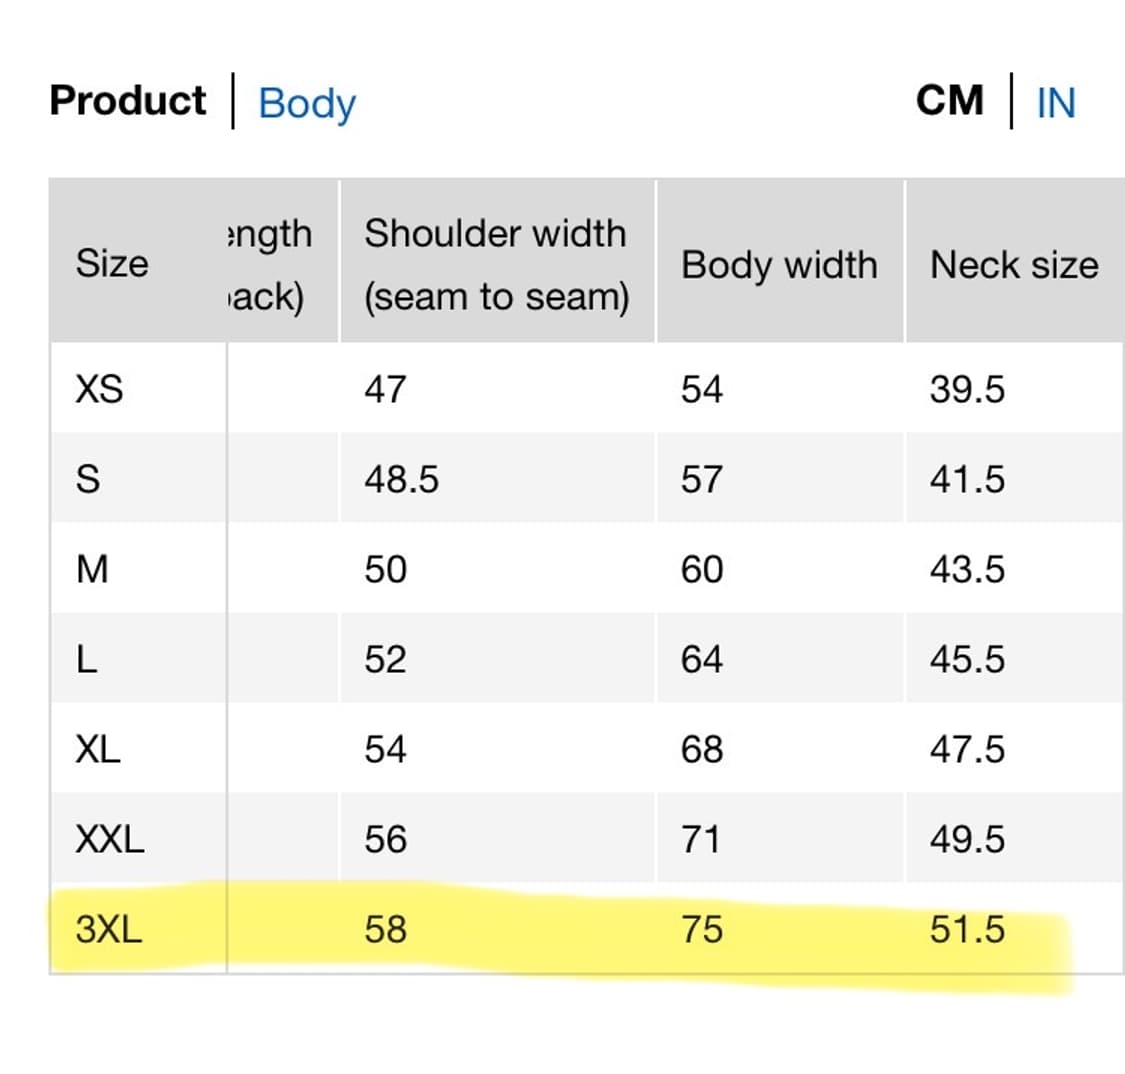This screenshot has width=1125, height=1074.
Task: Click the Shoulder width column header
Action: (497, 264)
